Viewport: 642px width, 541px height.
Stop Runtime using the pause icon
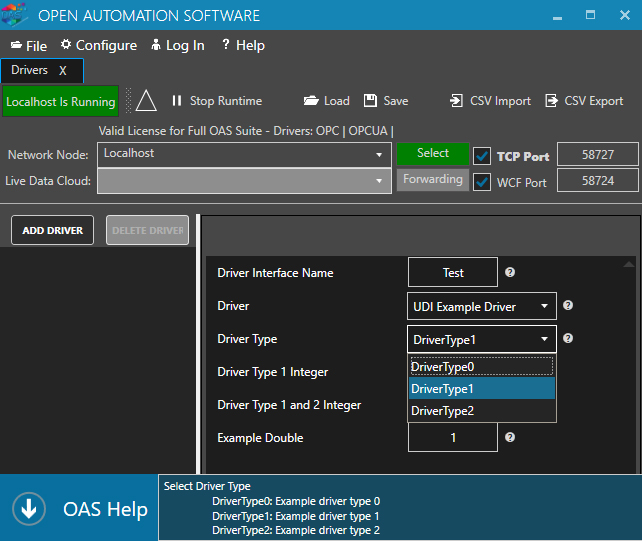tap(177, 101)
